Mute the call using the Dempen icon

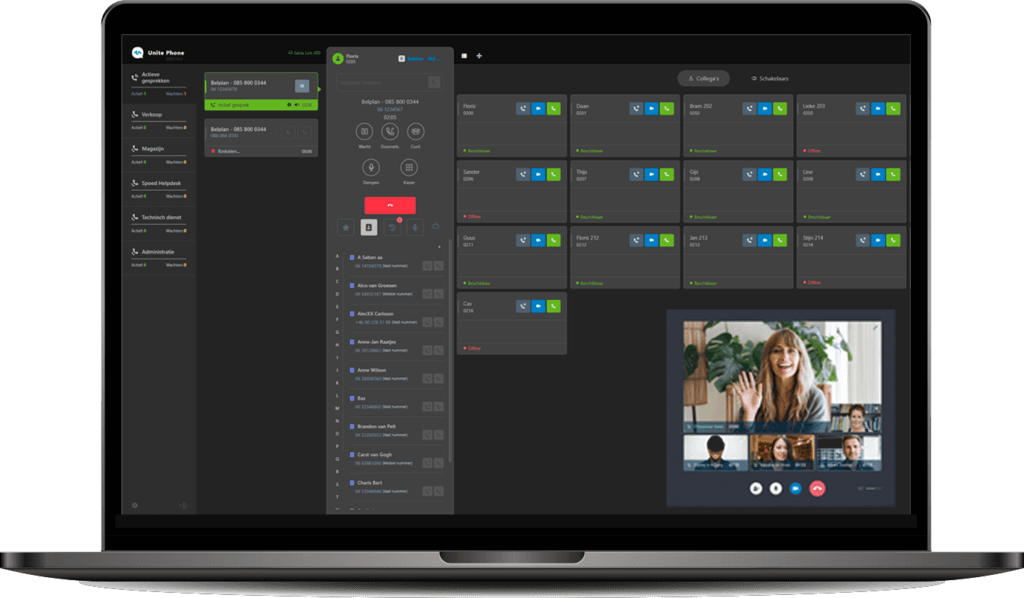coord(371,167)
